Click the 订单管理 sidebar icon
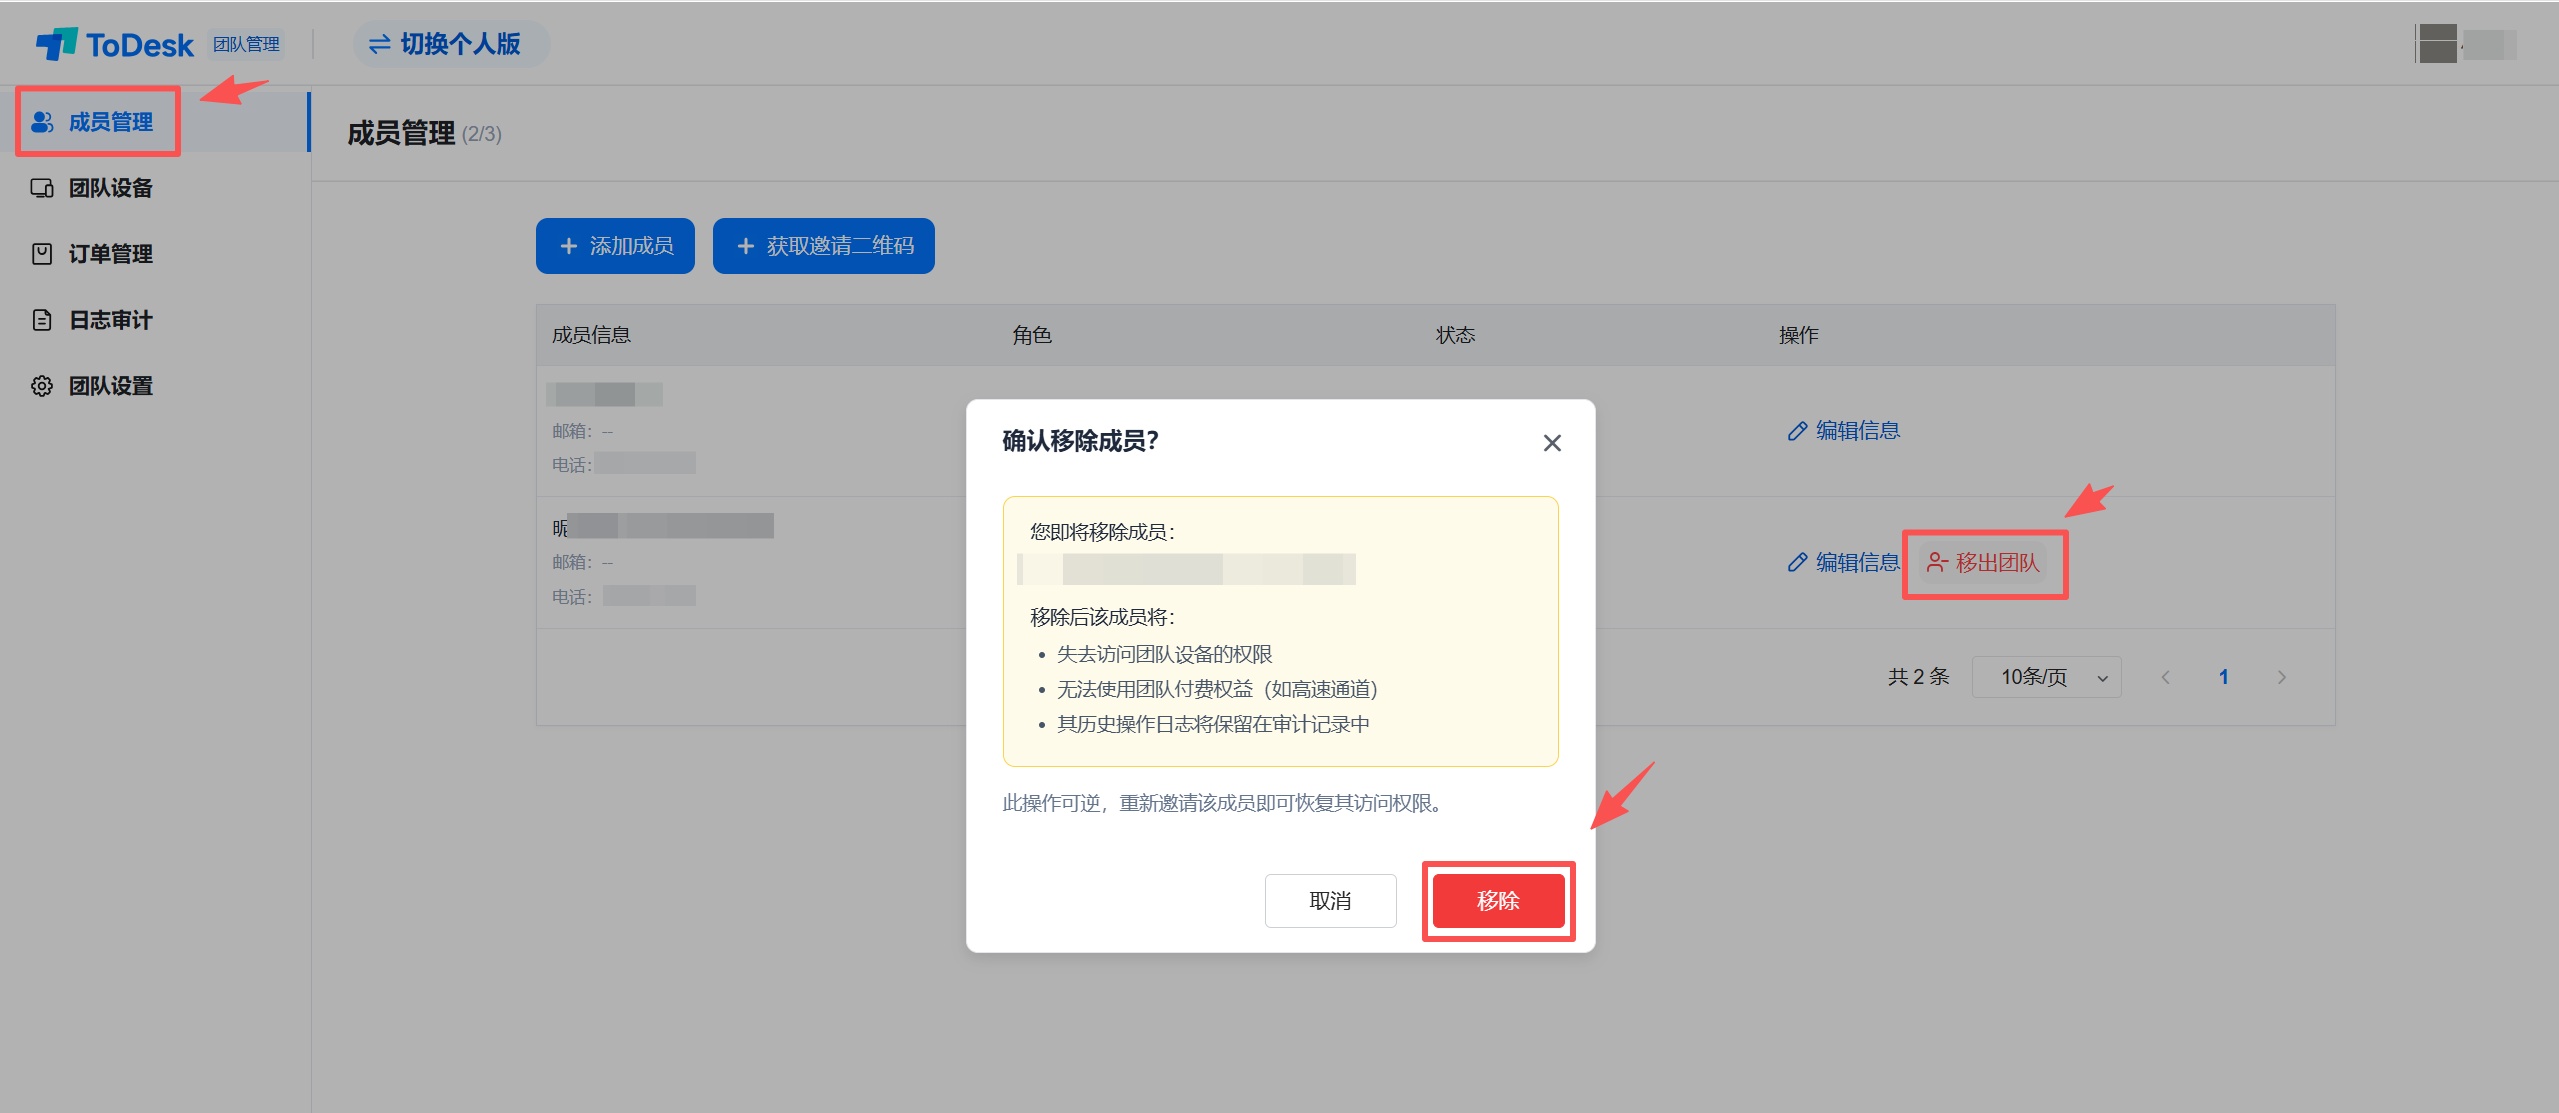Image resolution: width=2559 pixels, height=1113 pixels. (42, 254)
